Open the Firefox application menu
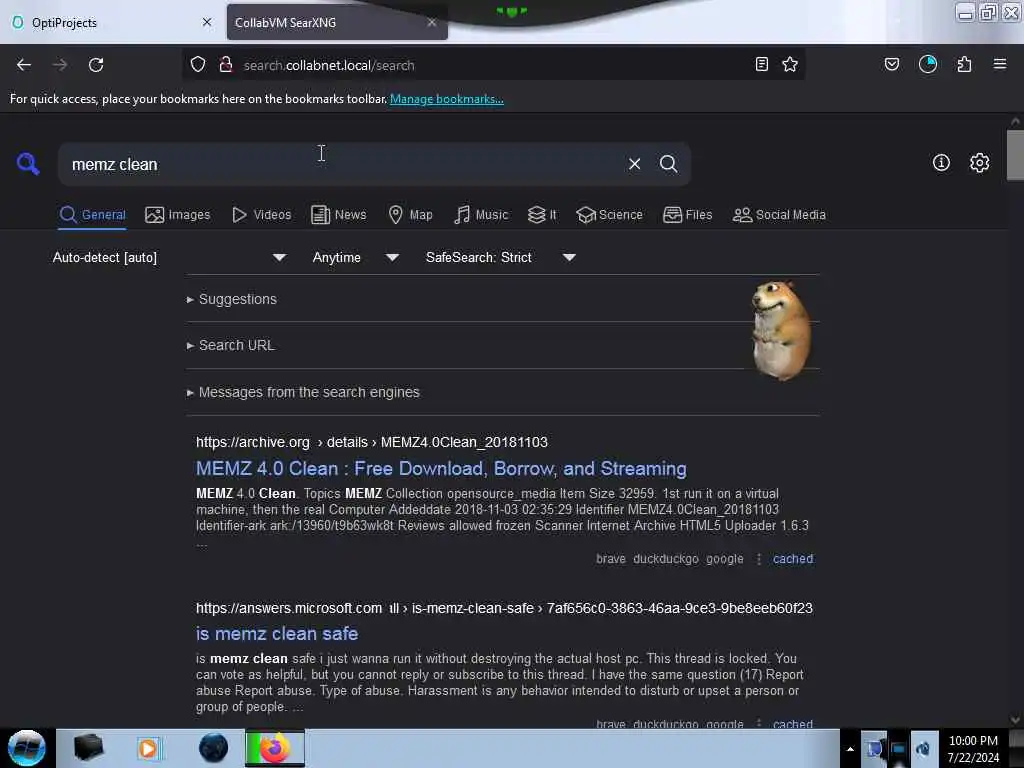 [1000, 64]
